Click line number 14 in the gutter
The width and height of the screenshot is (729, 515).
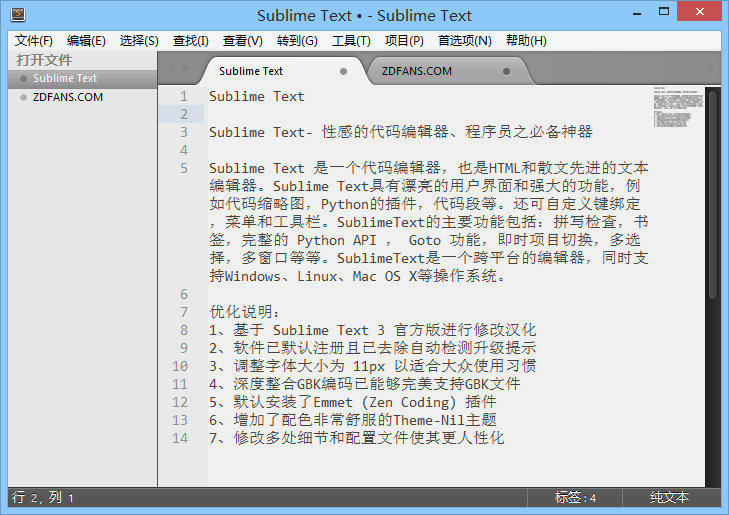click(x=180, y=438)
